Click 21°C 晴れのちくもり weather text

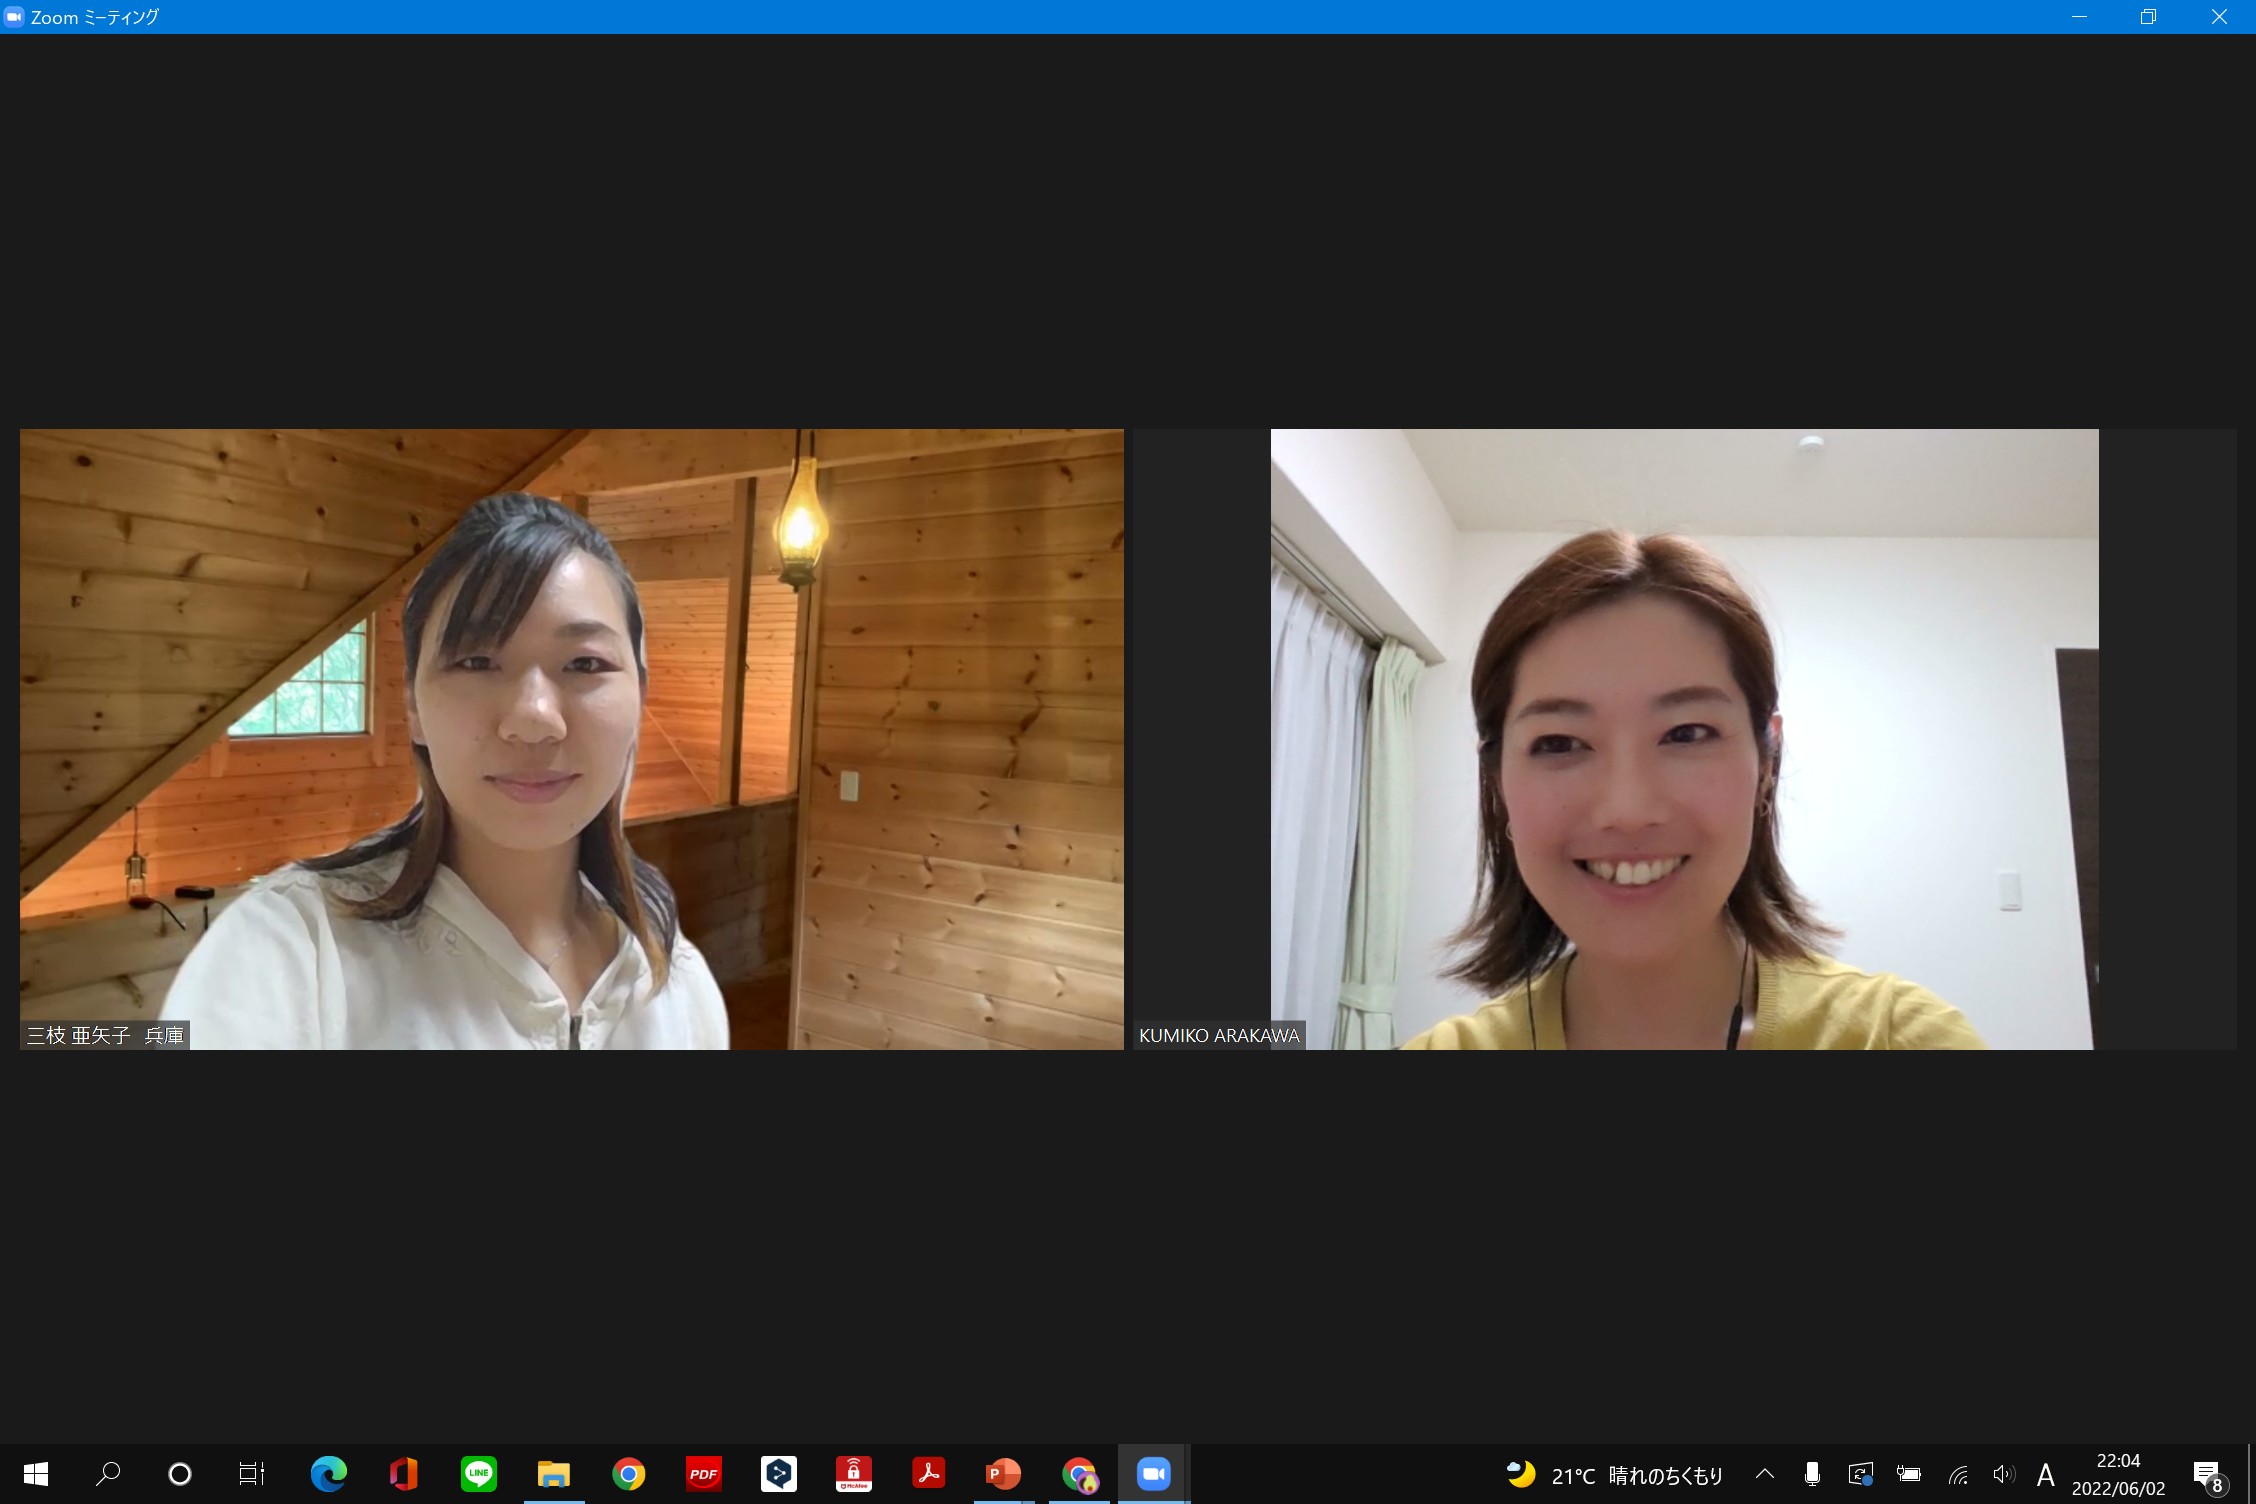tap(1637, 1475)
